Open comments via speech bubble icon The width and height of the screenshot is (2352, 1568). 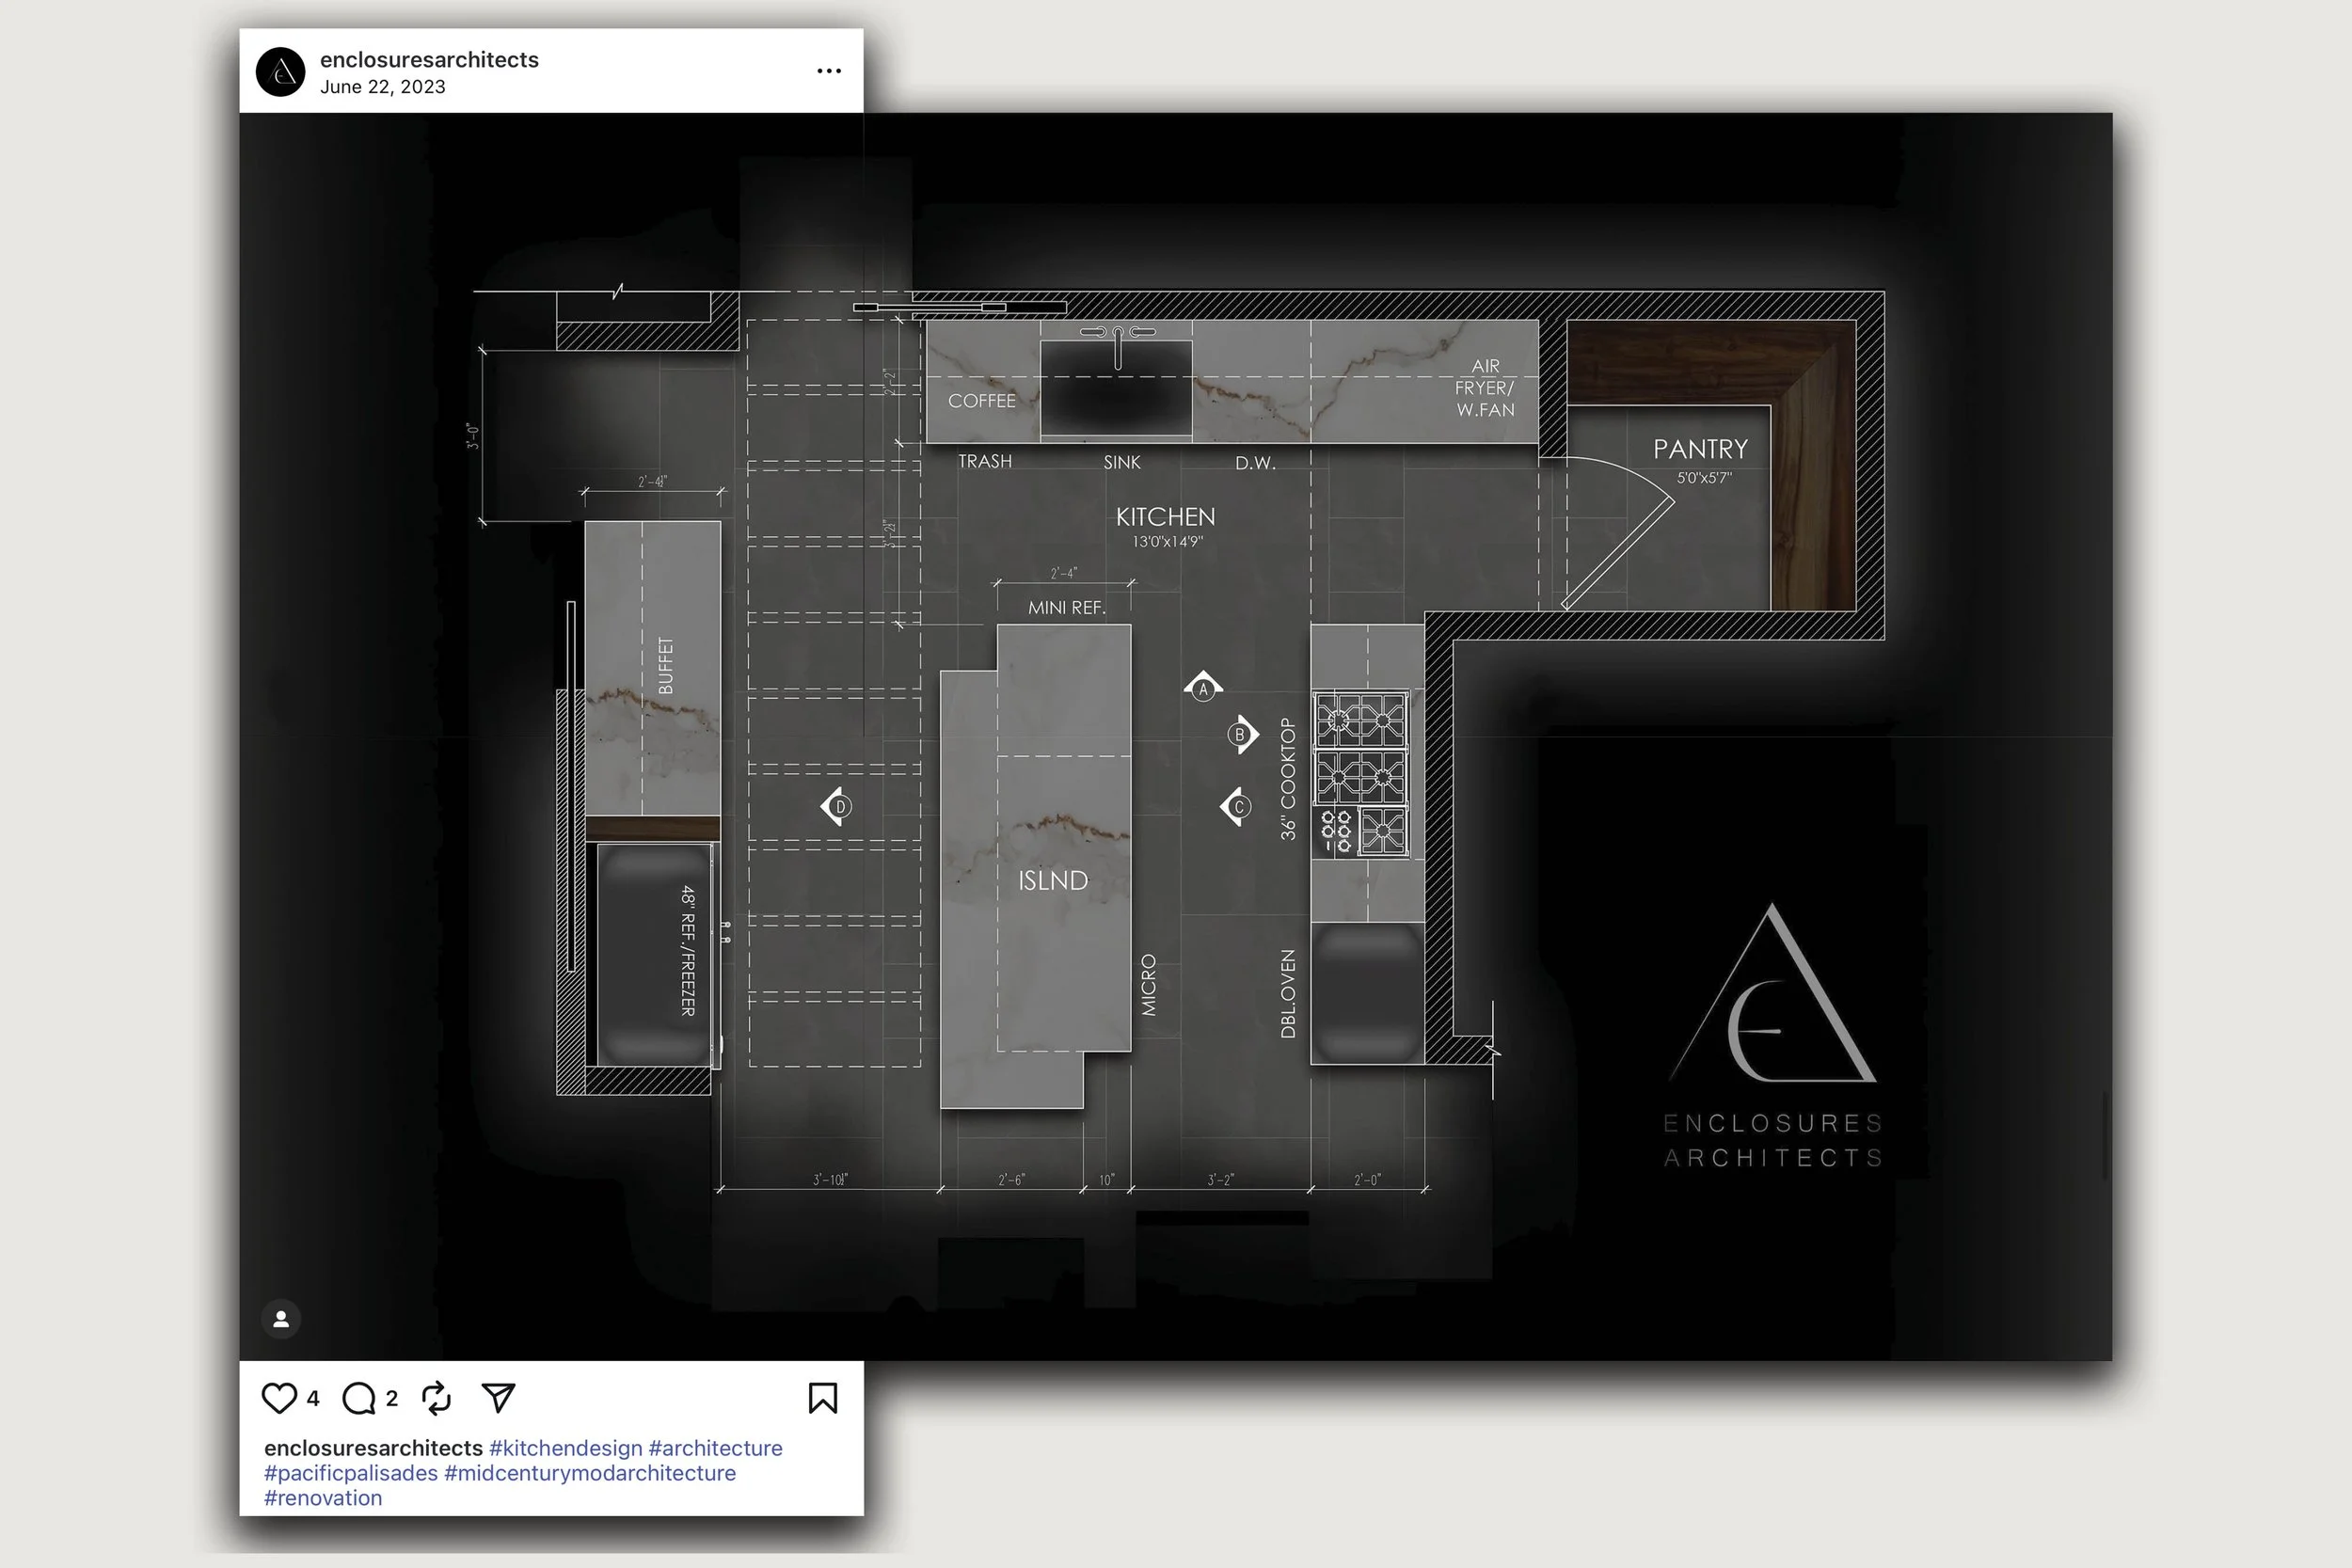[358, 1398]
